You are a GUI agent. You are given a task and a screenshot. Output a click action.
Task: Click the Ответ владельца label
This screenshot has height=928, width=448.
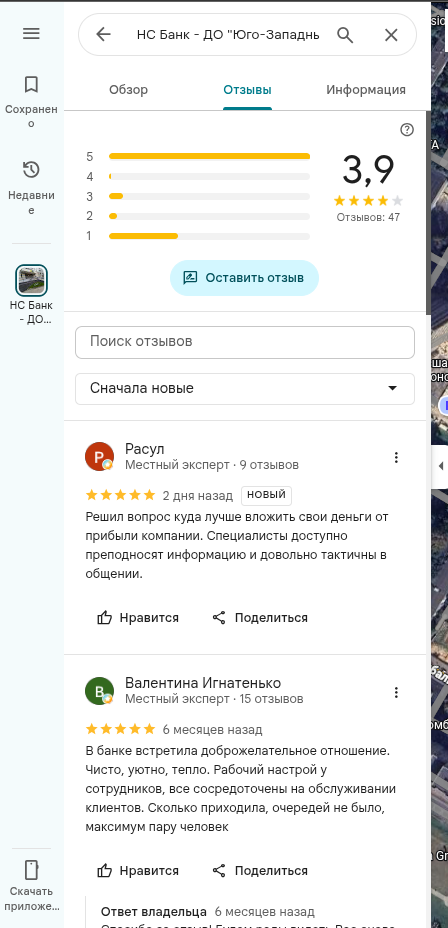pyautogui.click(x=154, y=911)
